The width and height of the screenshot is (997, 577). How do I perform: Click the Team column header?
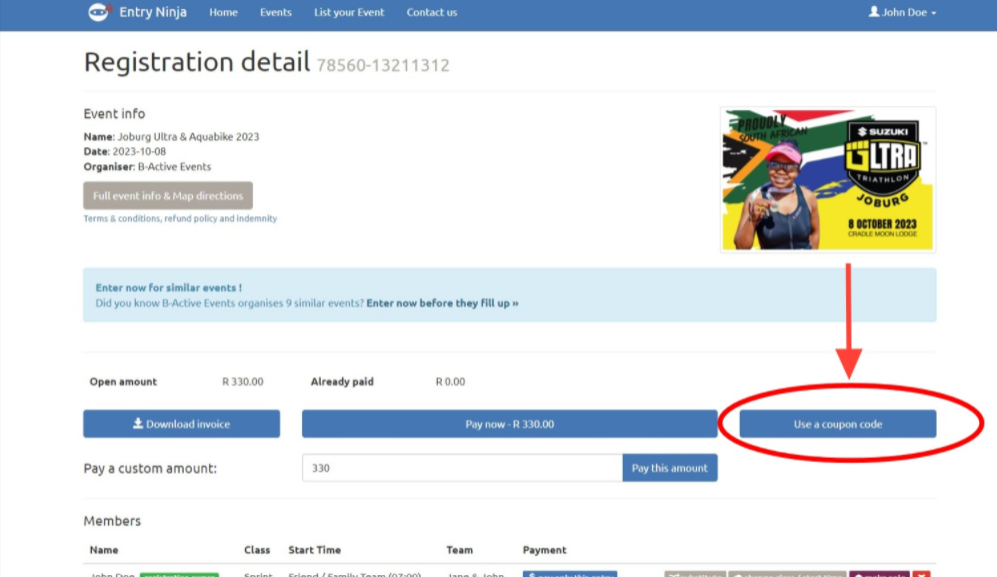coord(459,550)
